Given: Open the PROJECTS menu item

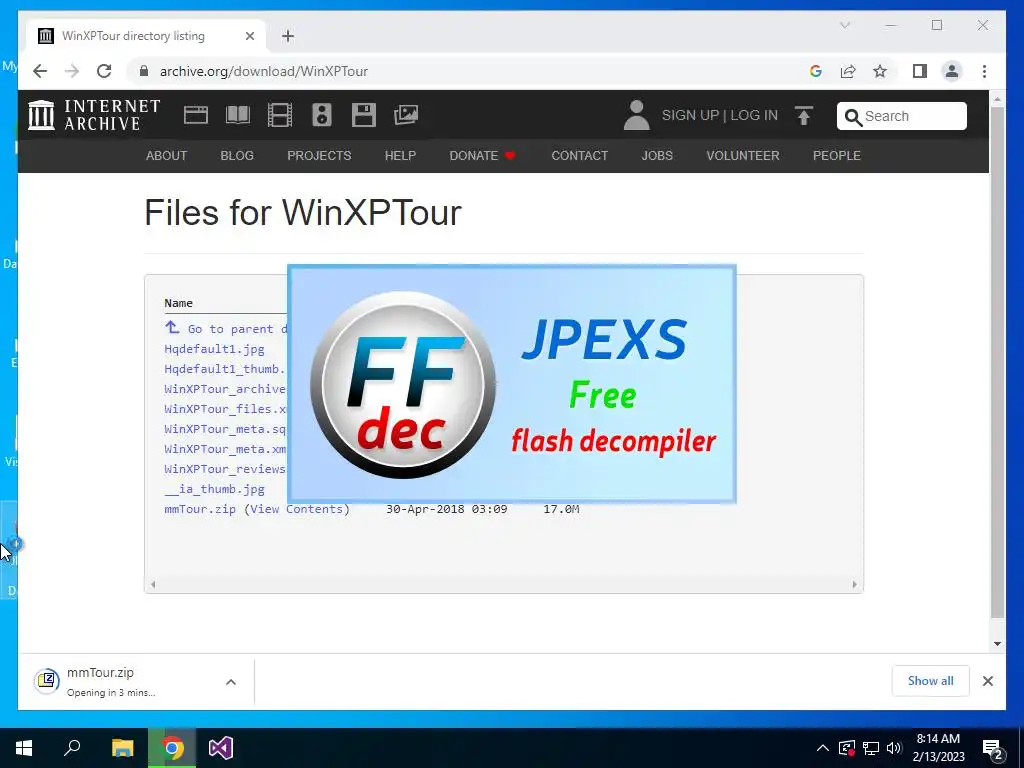Looking at the screenshot, I should 319,155.
